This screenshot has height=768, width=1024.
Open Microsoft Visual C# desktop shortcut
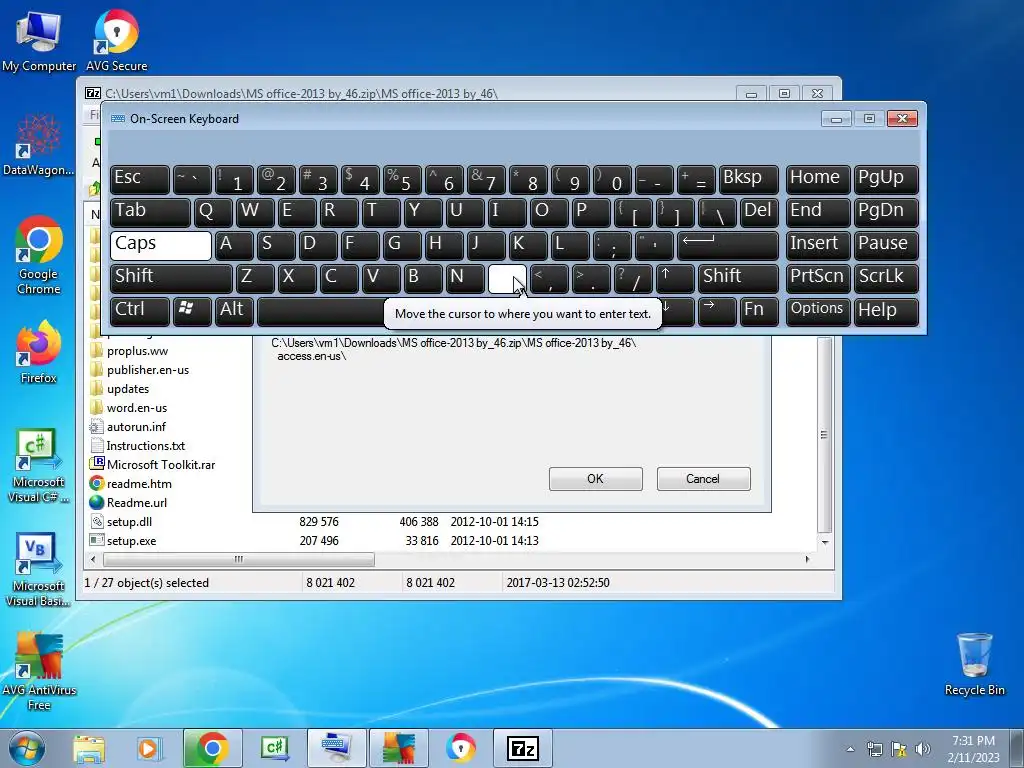pos(38,466)
